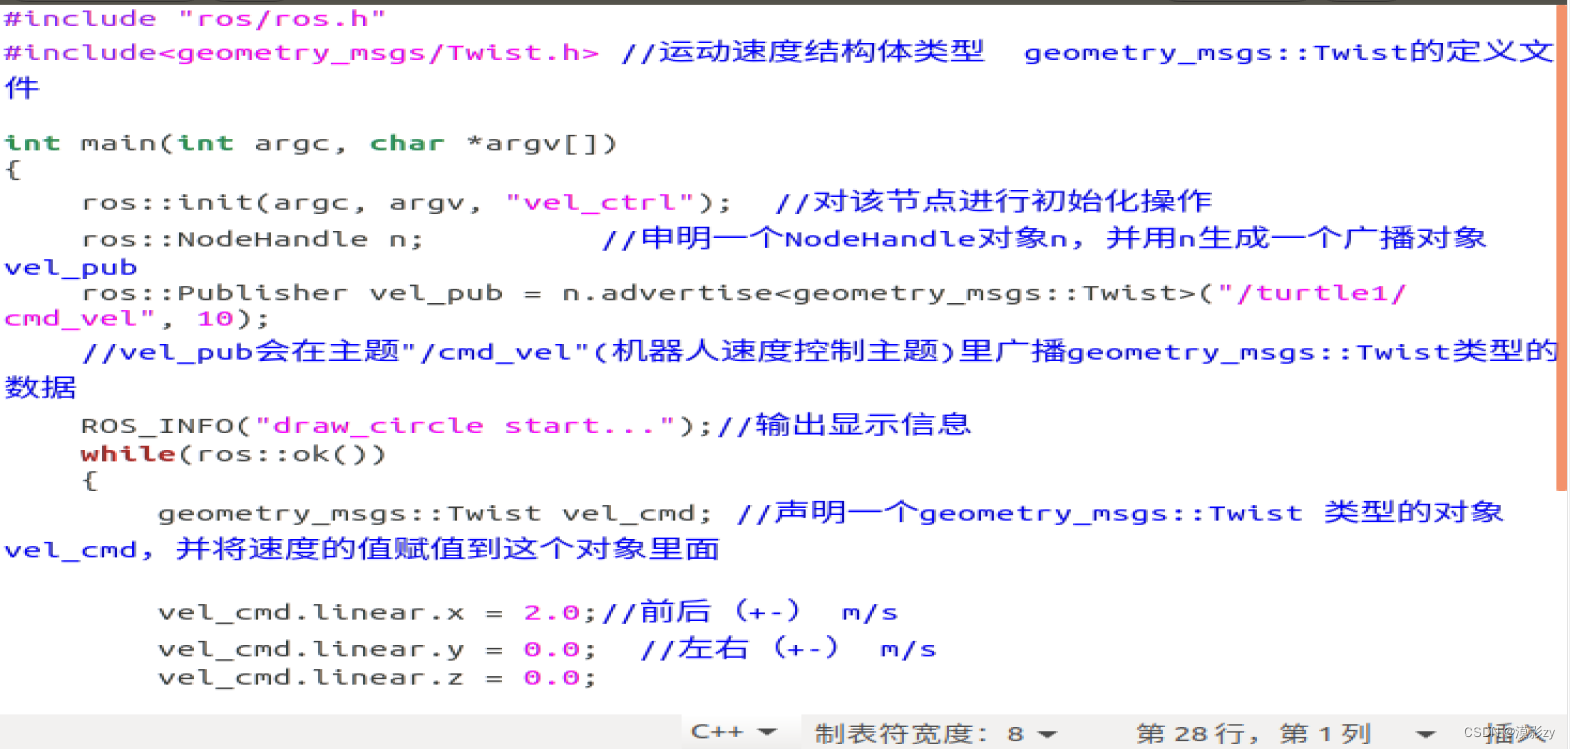
Task: Click the wrapped vel_pub text below NodeHandle line
Action: pos(71,268)
